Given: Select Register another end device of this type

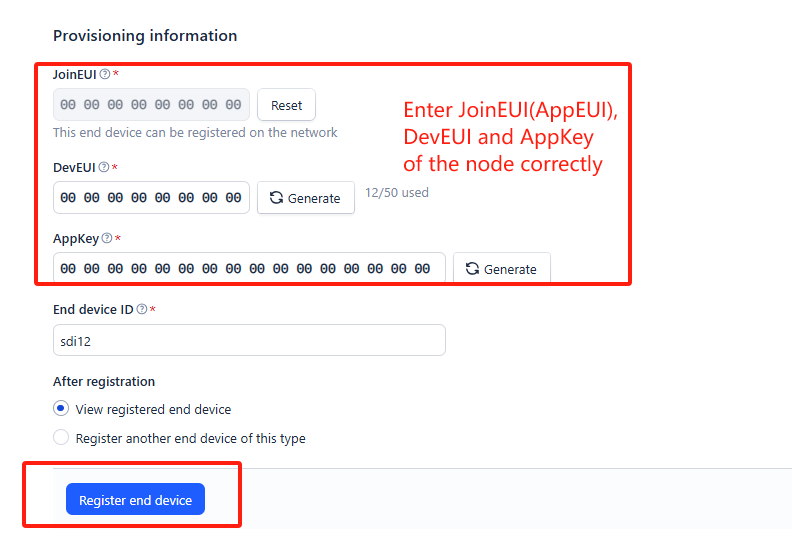Looking at the screenshot, I should coord(61,437).
